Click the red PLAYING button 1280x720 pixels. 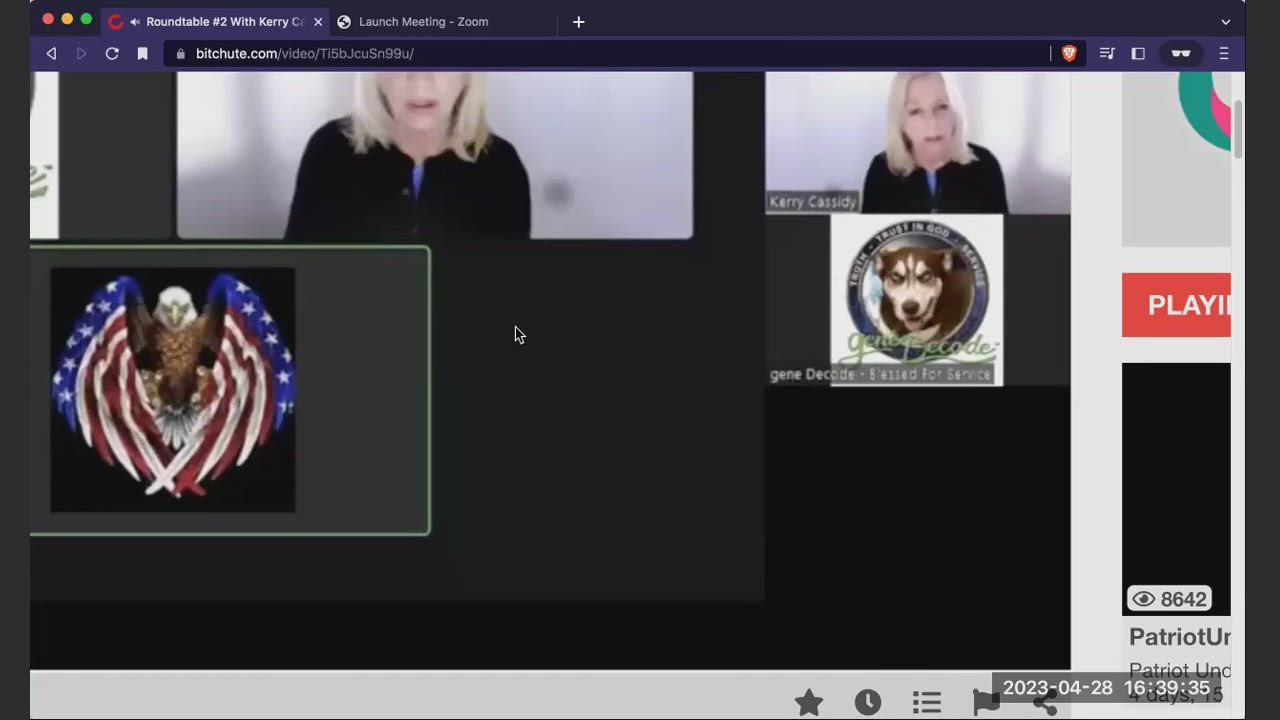coord(1177,305)
